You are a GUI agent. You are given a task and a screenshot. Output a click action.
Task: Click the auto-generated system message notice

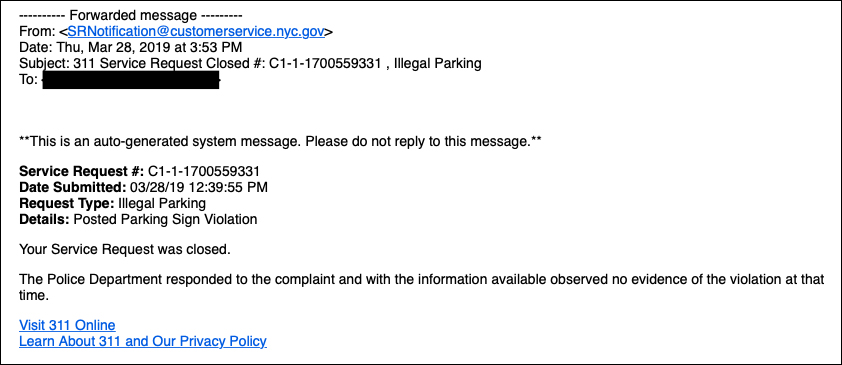point(280,142)
